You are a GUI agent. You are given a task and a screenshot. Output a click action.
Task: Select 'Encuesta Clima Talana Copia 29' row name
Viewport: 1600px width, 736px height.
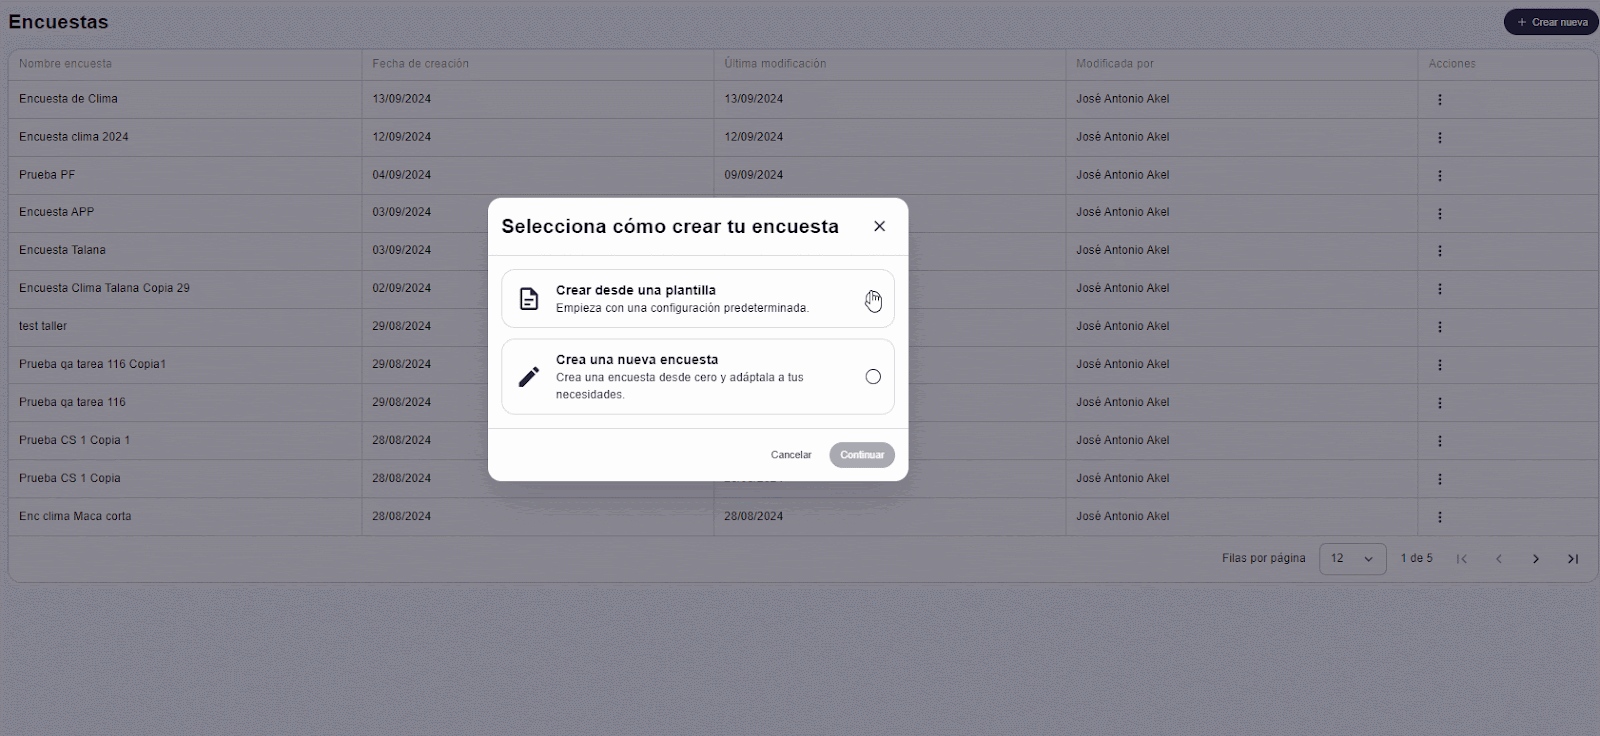104,288
